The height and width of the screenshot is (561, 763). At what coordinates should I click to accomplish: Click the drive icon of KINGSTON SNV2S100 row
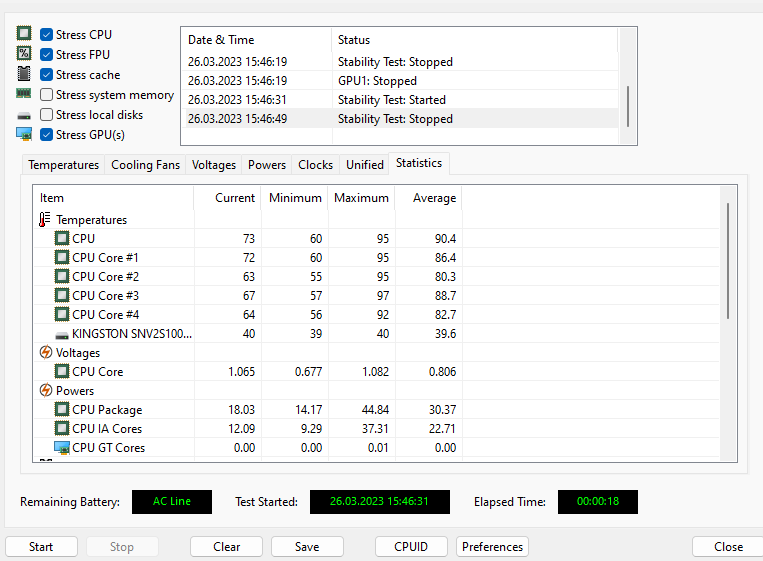[x=62, y=335]
